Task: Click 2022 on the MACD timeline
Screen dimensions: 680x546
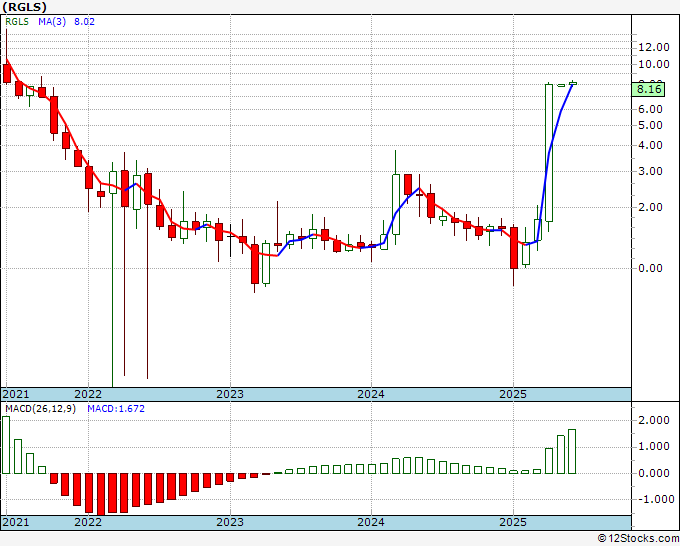Action: pyautogui.click(x=88, y=522)
